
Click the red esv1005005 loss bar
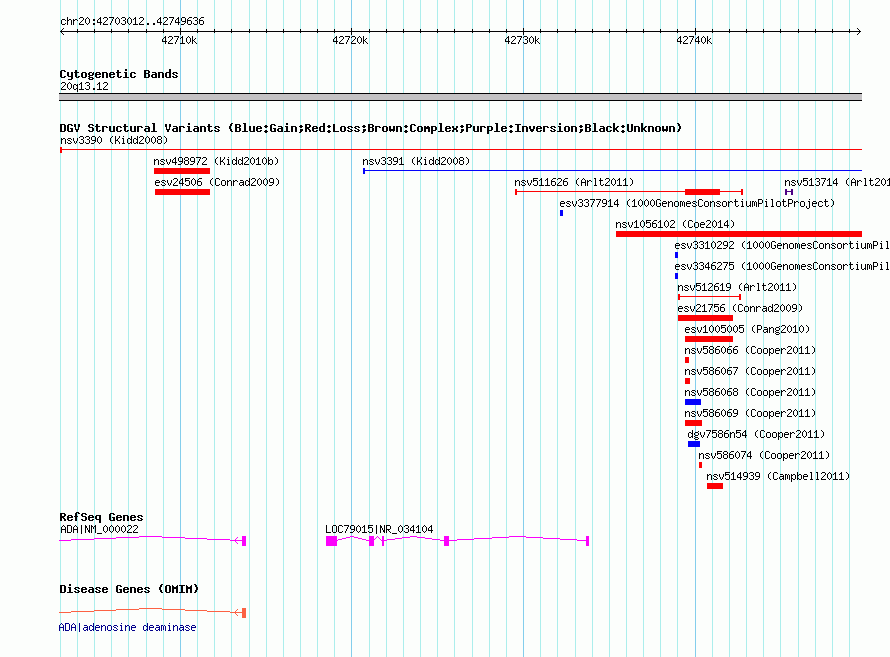point(709,339)
